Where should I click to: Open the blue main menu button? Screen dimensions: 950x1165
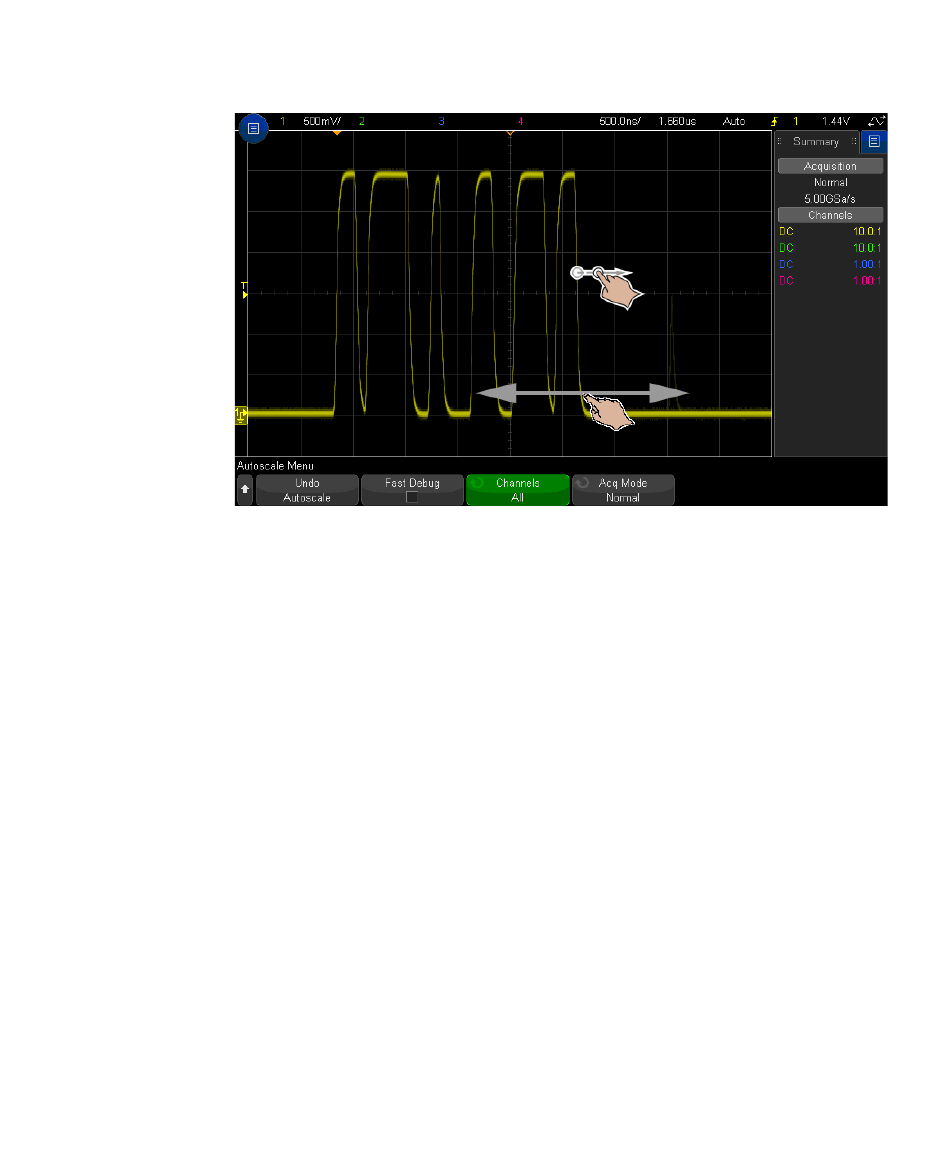(x=253, y=129)
